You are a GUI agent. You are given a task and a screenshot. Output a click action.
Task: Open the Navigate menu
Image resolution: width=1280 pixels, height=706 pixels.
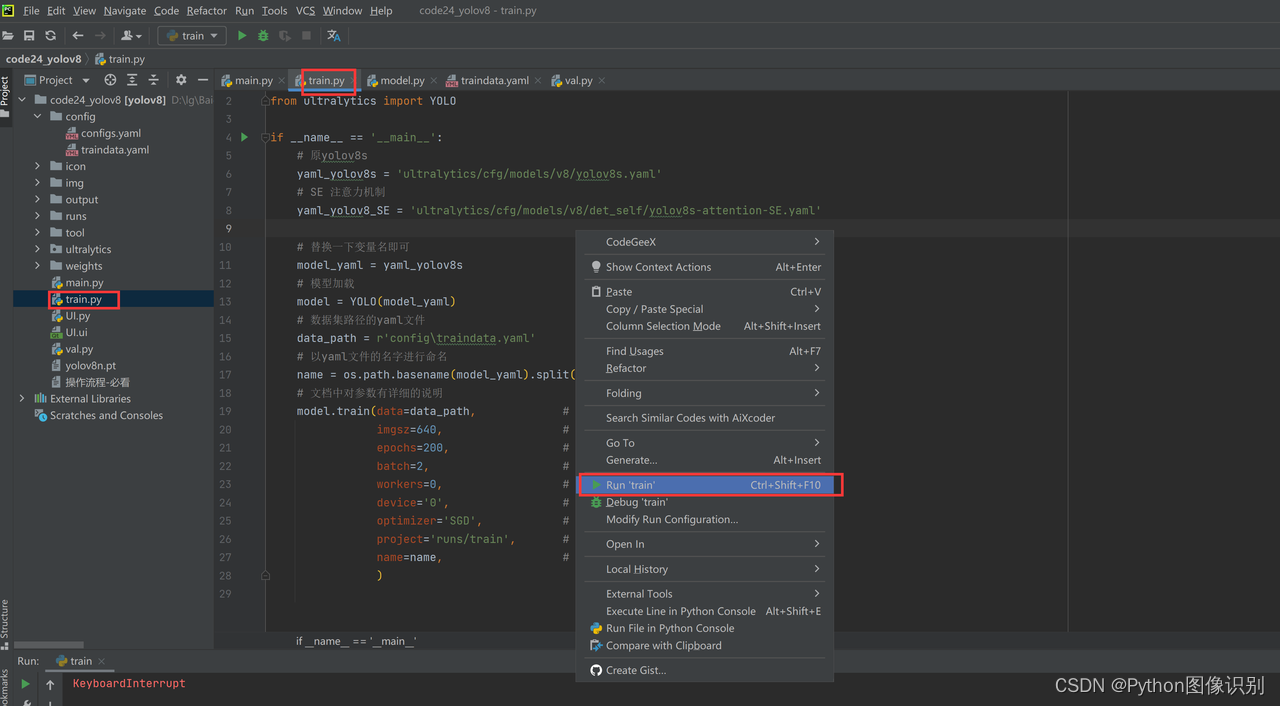point(125,10)
